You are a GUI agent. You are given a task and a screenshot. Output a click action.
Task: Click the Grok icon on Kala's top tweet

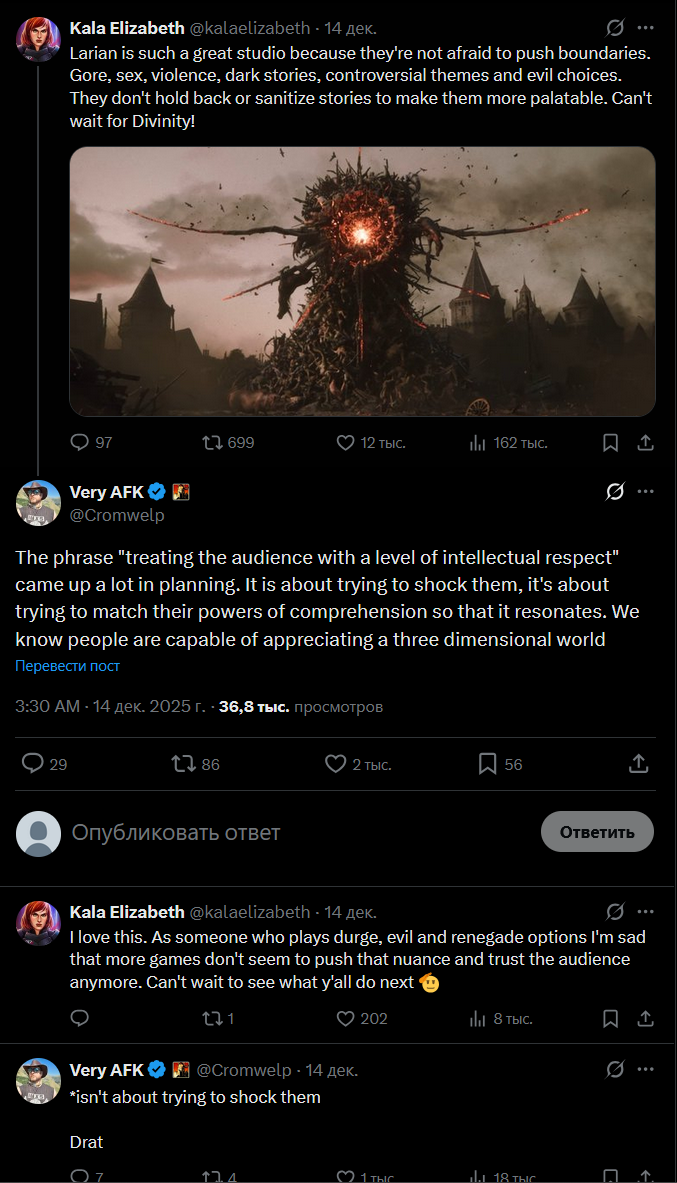tap(615, 28)
